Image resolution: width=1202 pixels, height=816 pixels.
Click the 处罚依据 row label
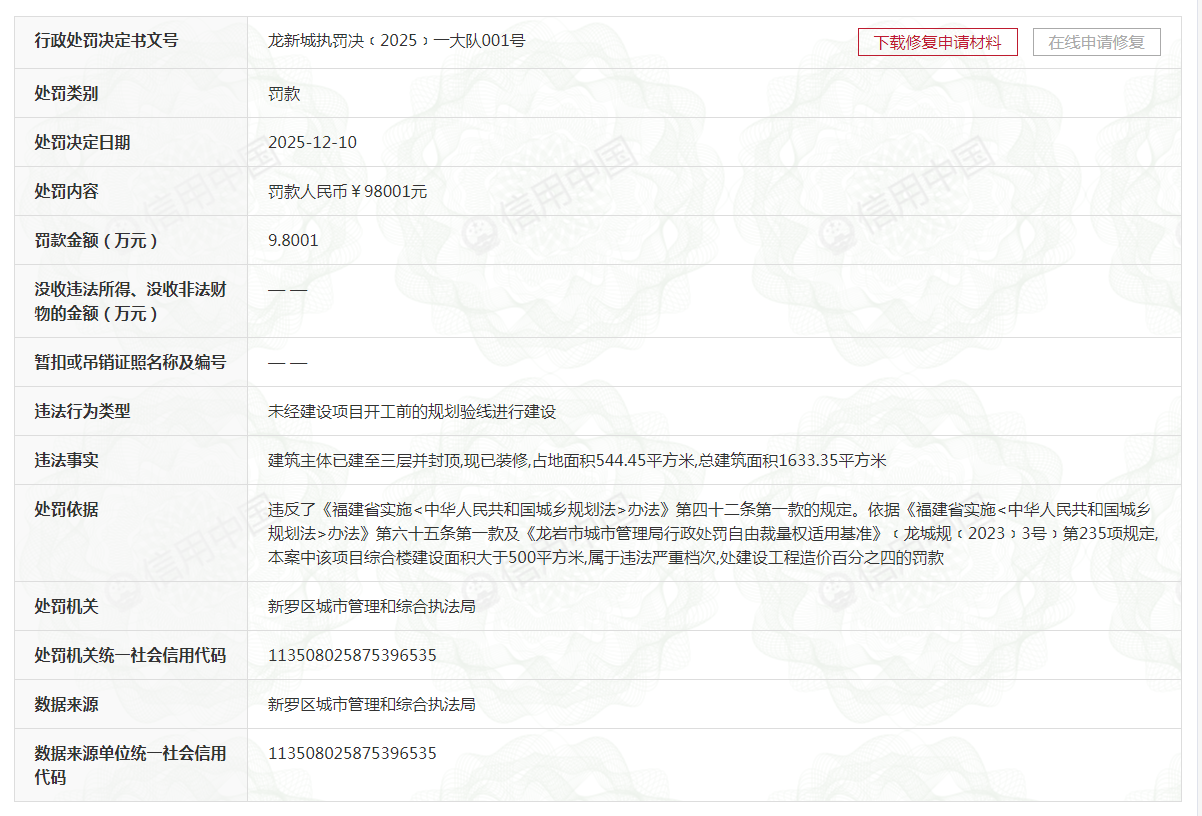click(x=66, y=509)
